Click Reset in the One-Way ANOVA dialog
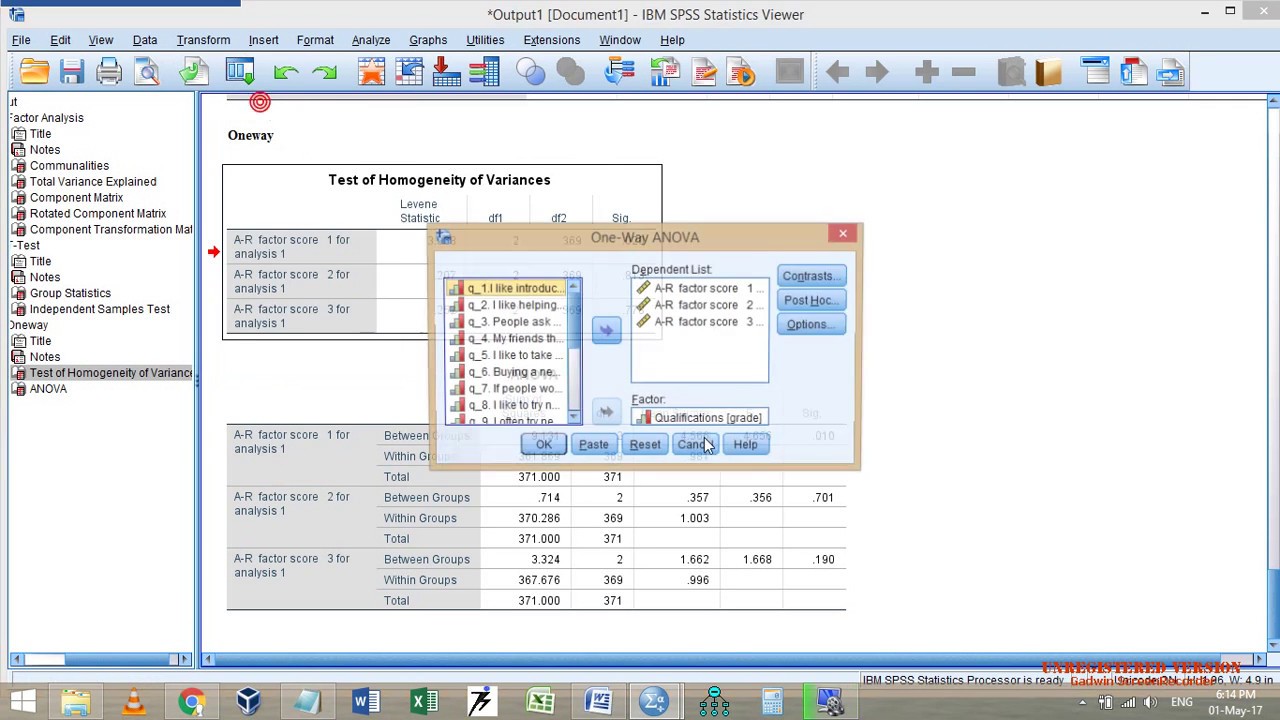This screenshot has height=720, width=1280. click(x=645, y=444)
